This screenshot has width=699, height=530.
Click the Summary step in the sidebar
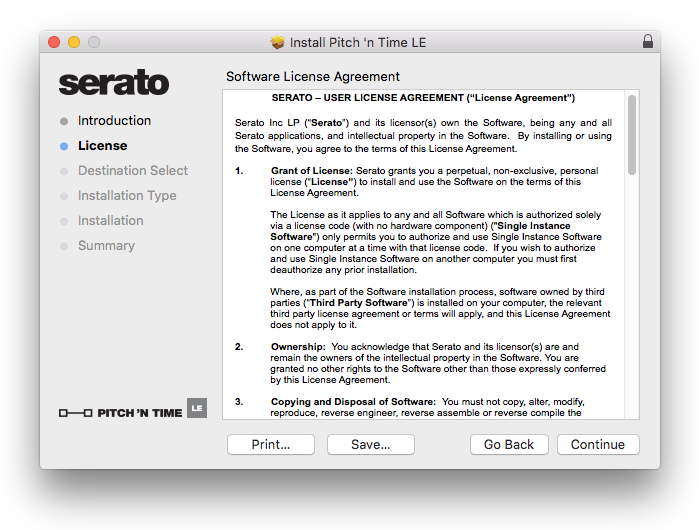[106, 246]
